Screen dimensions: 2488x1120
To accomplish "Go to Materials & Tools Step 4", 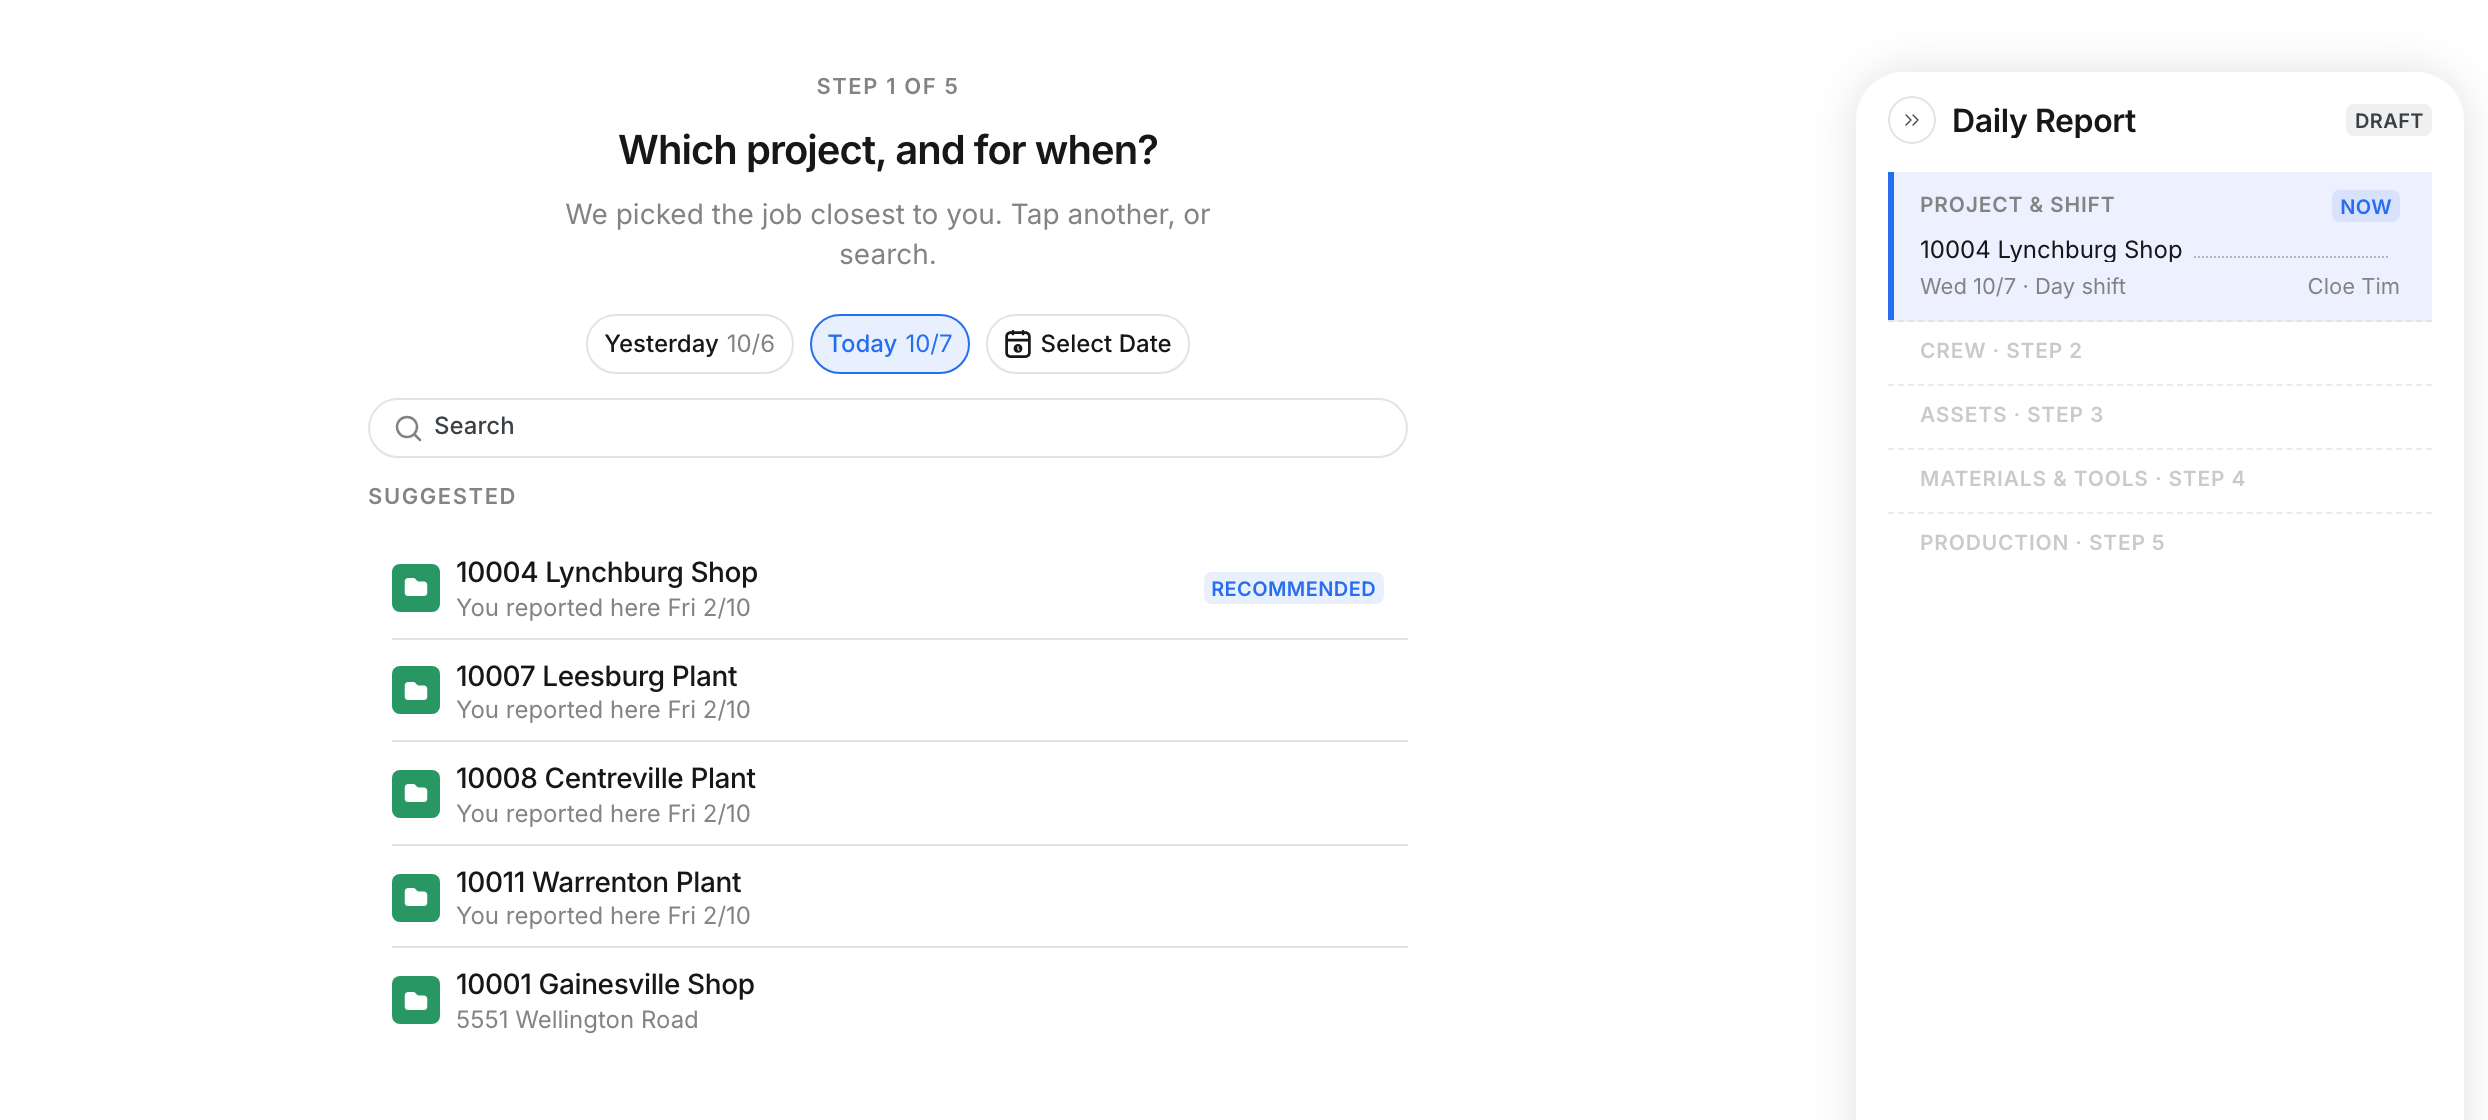I will coord(2160,480).
